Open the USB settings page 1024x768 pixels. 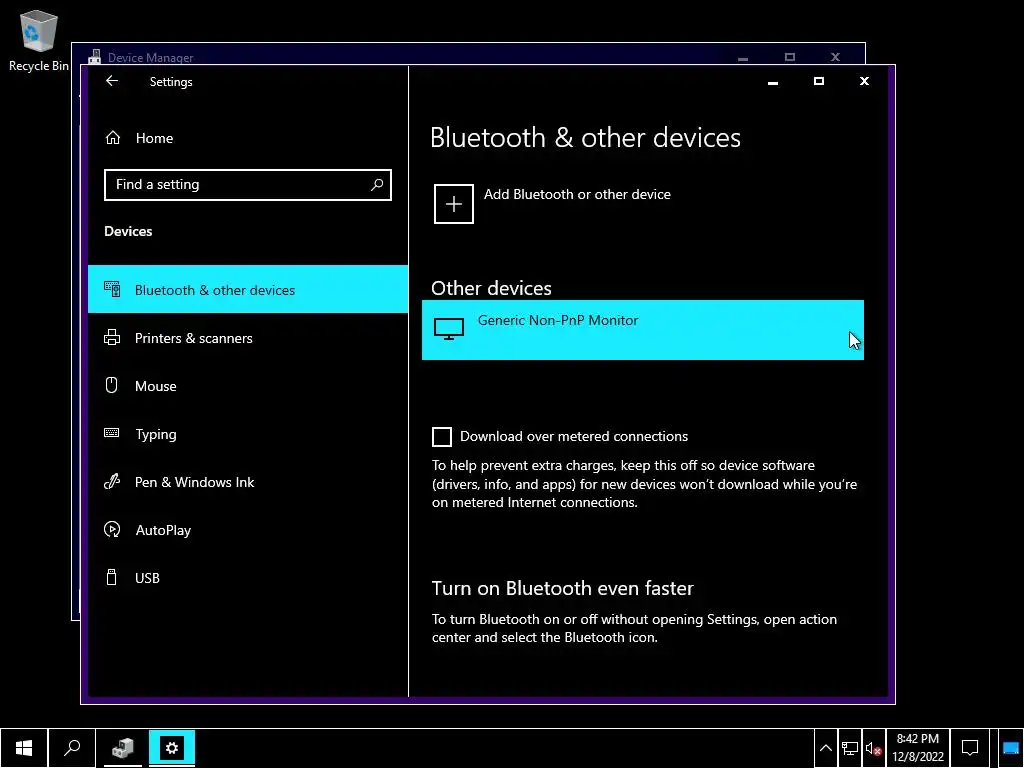click(248, 578)
